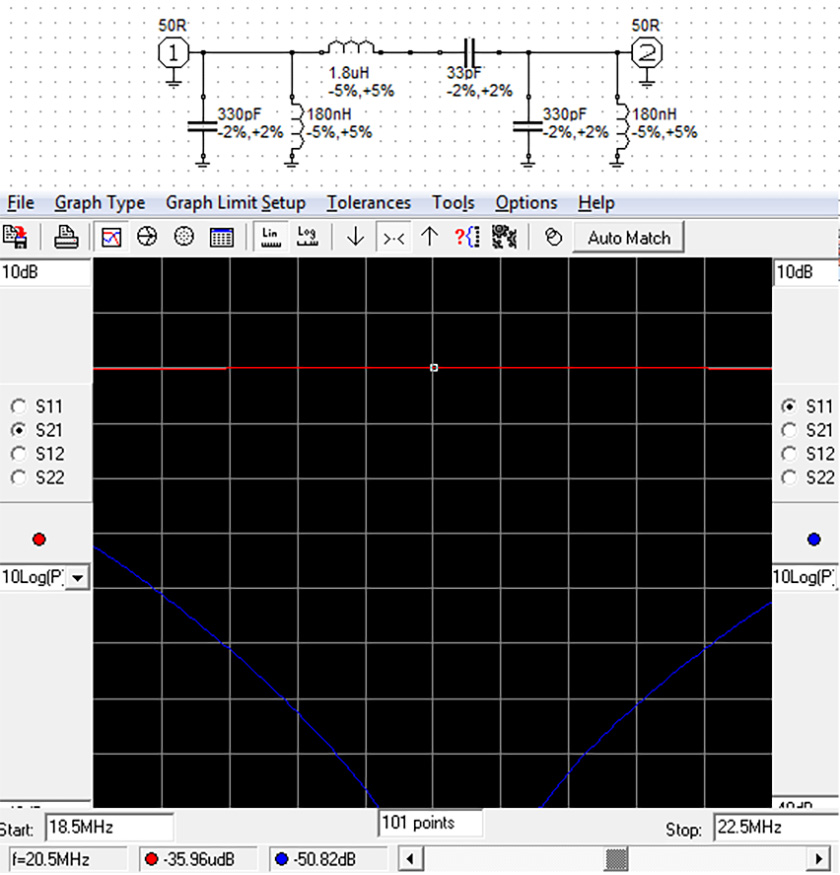Click the print icon
The width and height of the screenshot is (840, 875).
click(66, 237)
